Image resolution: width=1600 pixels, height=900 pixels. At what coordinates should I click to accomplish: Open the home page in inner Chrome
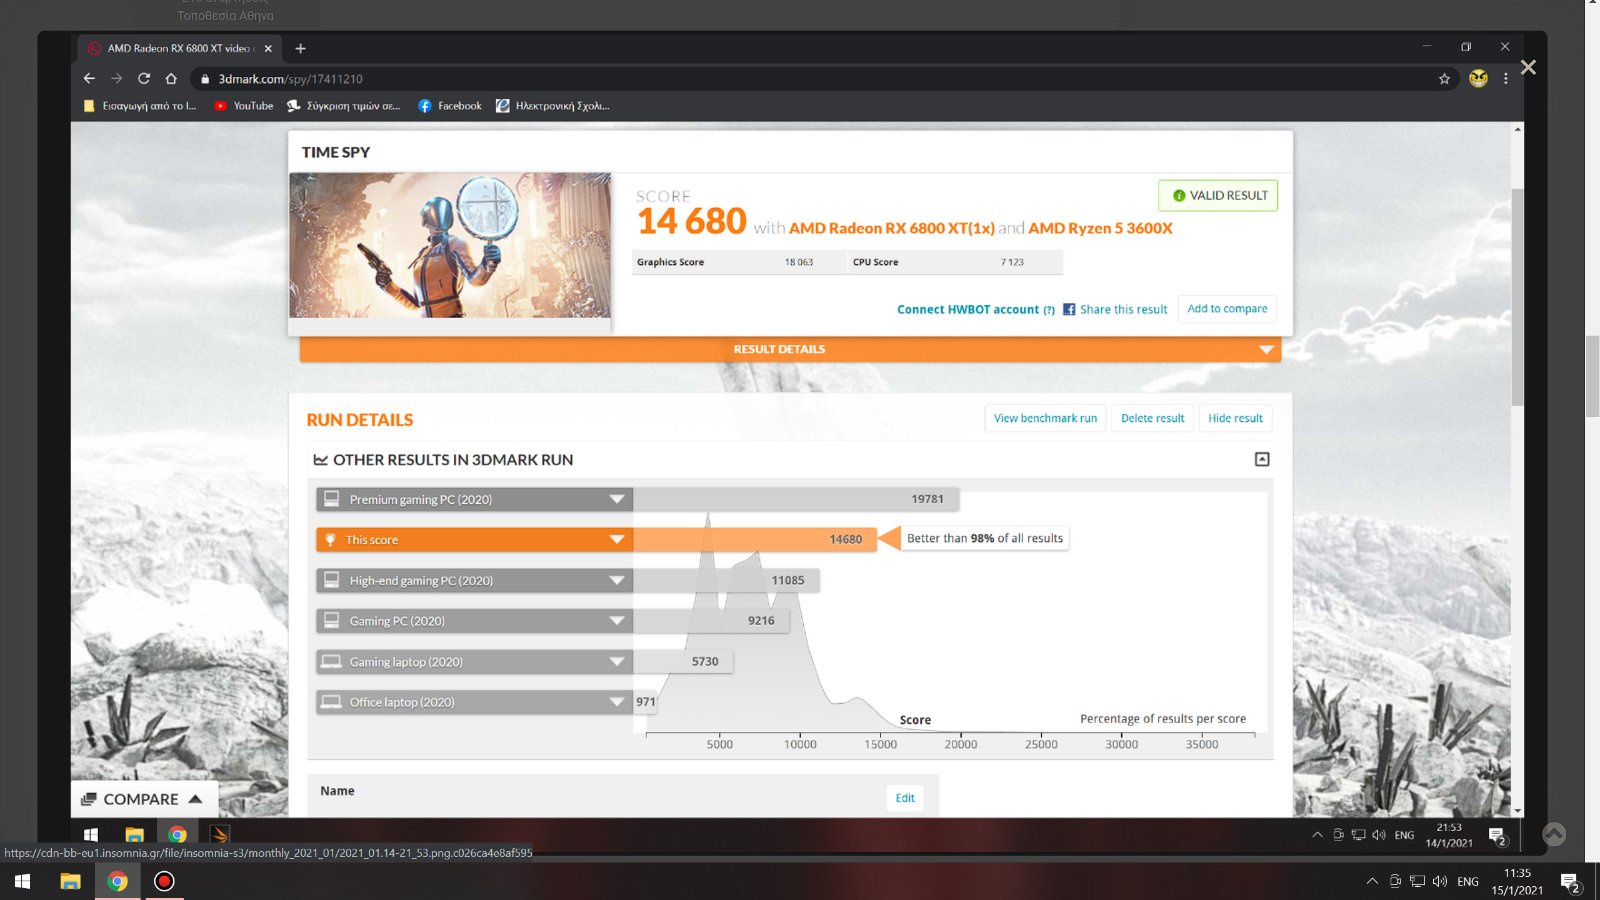(171, 78)
